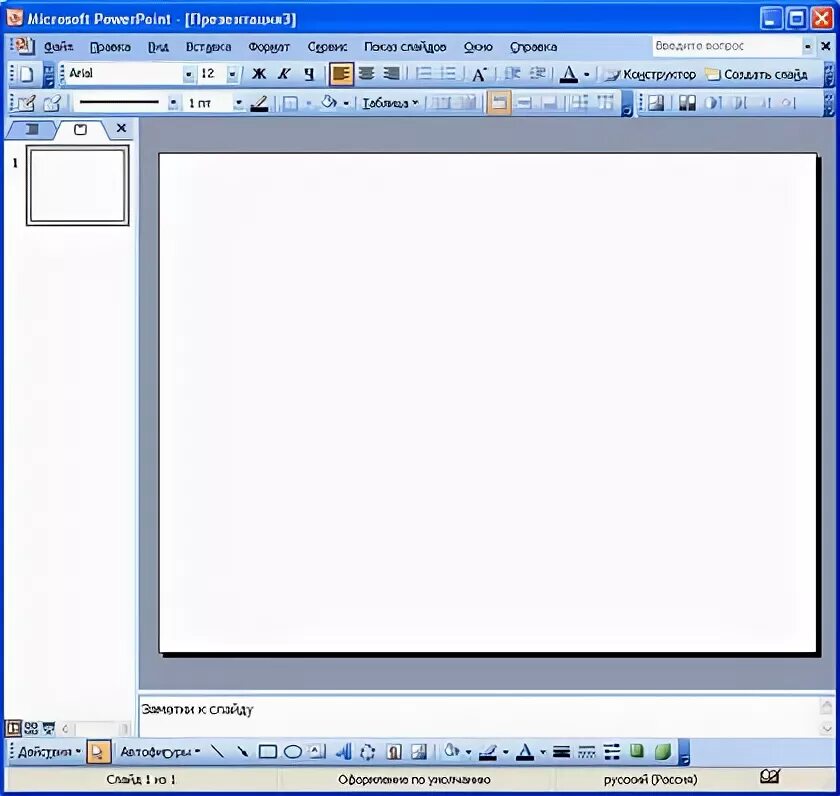
Task: Switch to the Outline tab in side pane
Action: pyautogui.click(x=32, y=129)
